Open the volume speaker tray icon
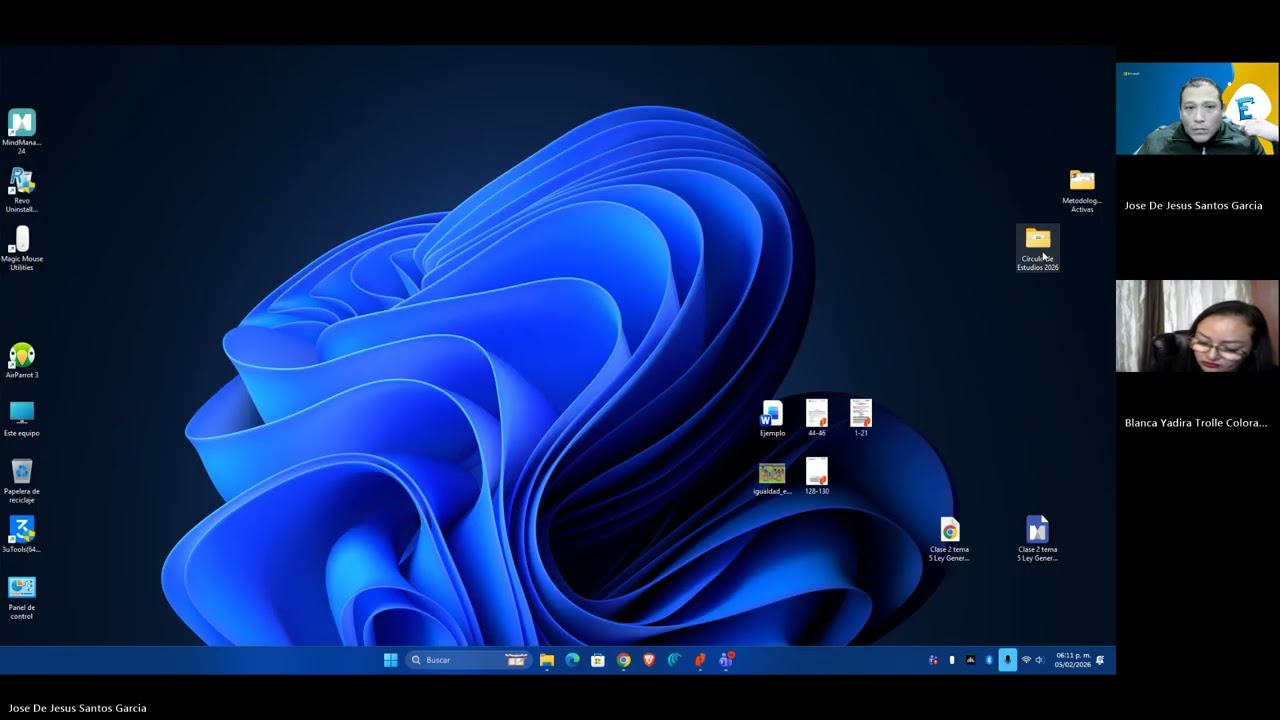1280x720 pixels. click(1039, 660)
